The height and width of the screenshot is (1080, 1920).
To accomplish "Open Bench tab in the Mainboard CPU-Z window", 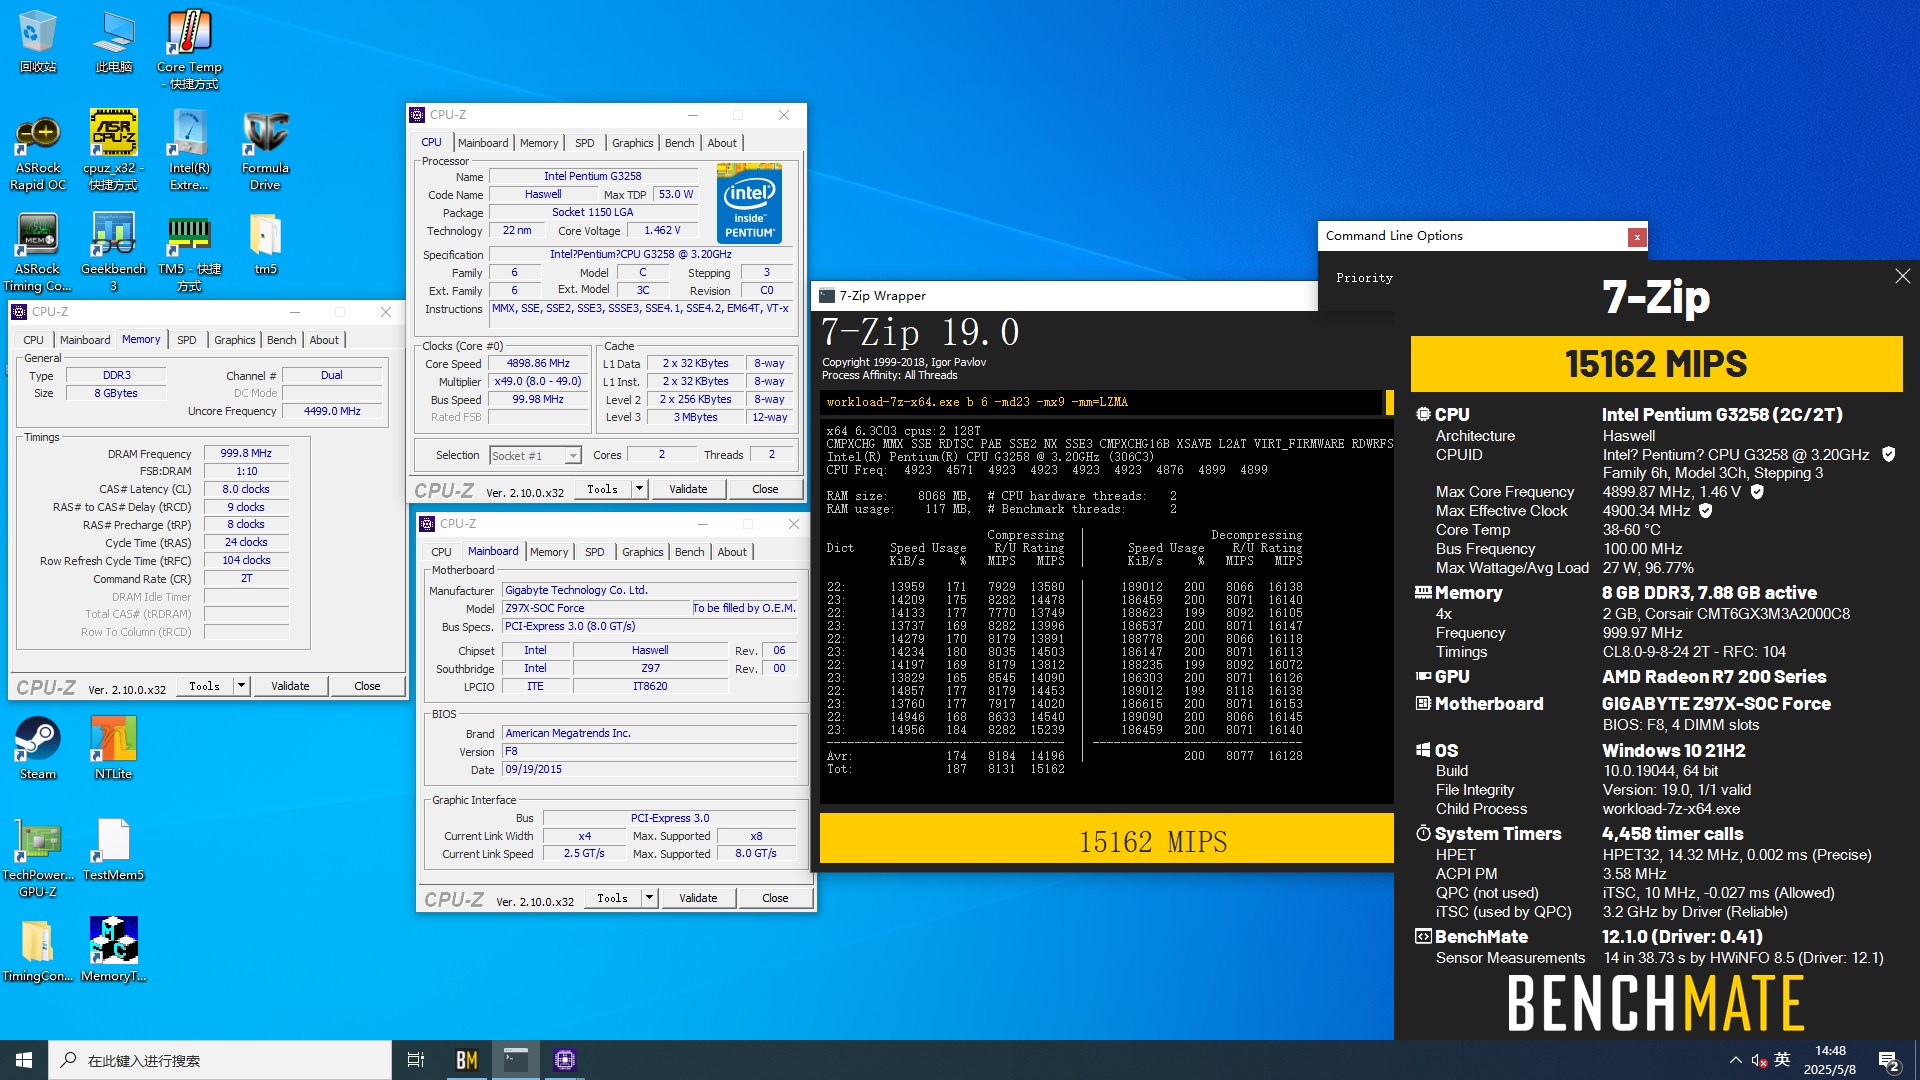I will tap(690, 552).
